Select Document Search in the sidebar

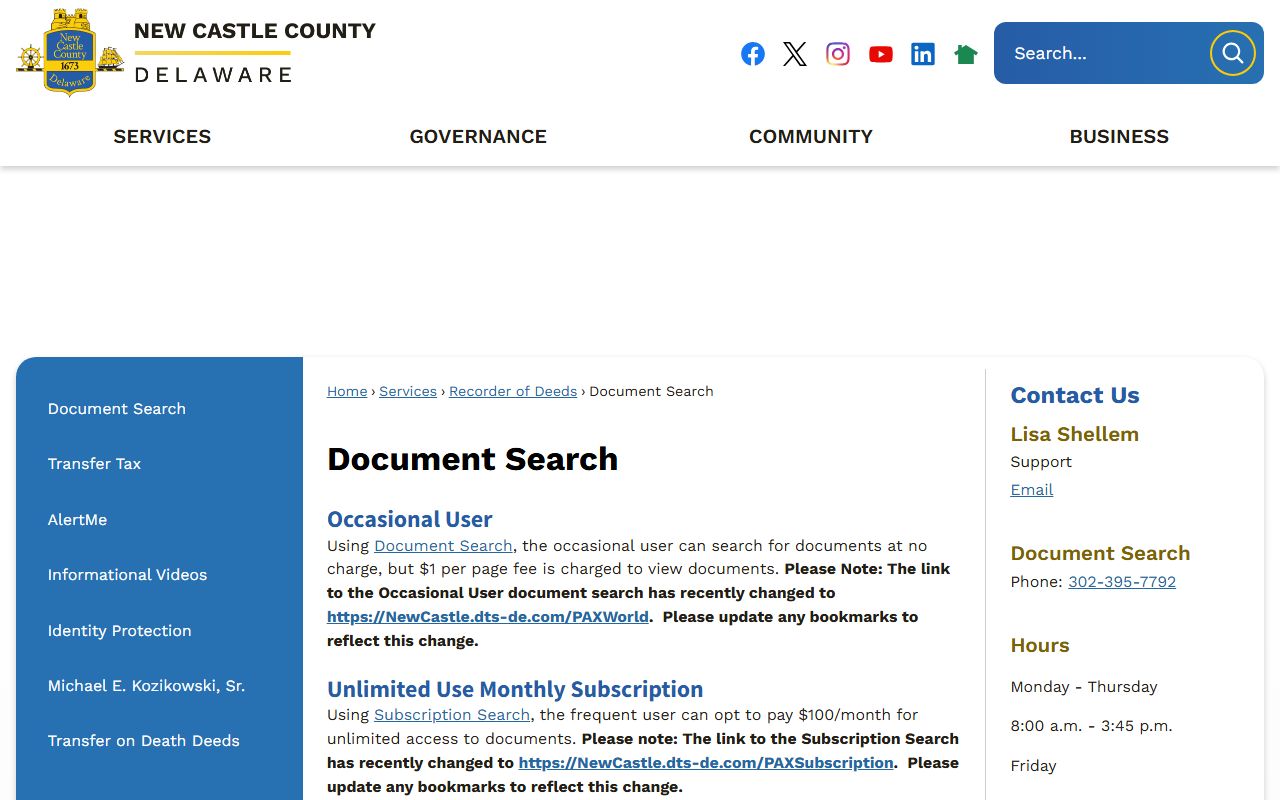pyautogui.click(x=117, y=409)
